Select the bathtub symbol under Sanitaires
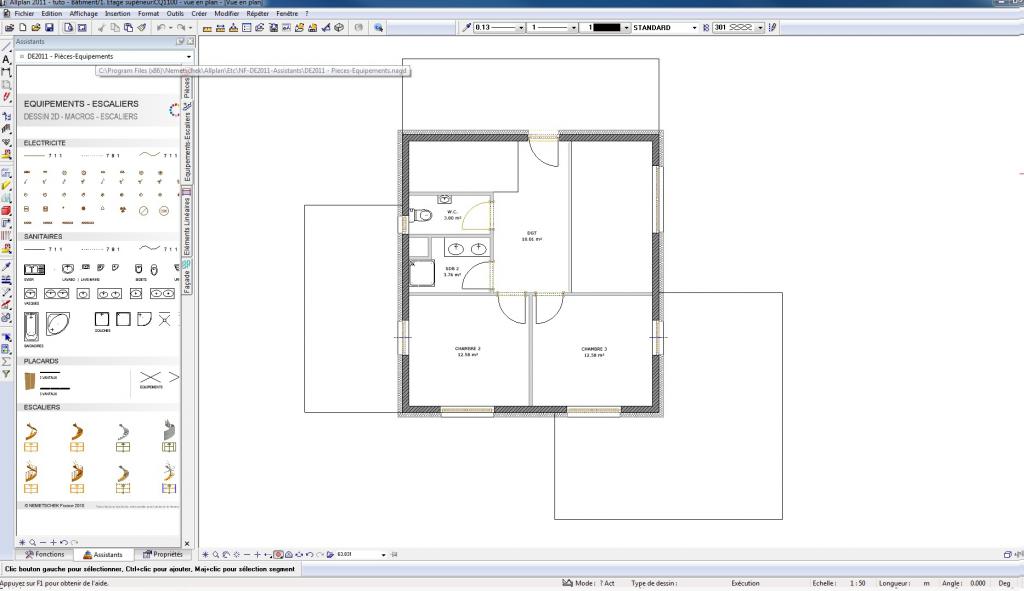This screenshot has height=591, width=1024. (x=31, y=327)
